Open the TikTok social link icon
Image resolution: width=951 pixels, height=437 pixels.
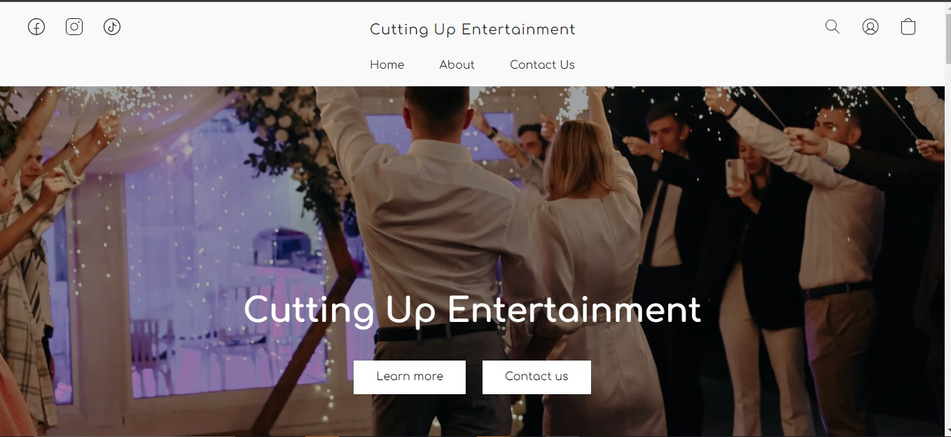[112, 27]
